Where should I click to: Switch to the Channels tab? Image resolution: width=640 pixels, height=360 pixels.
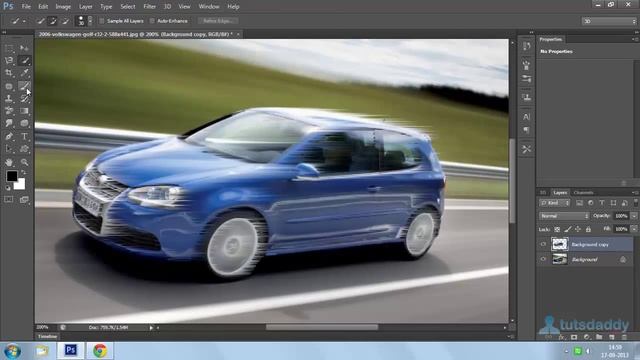tap(583, 193)
